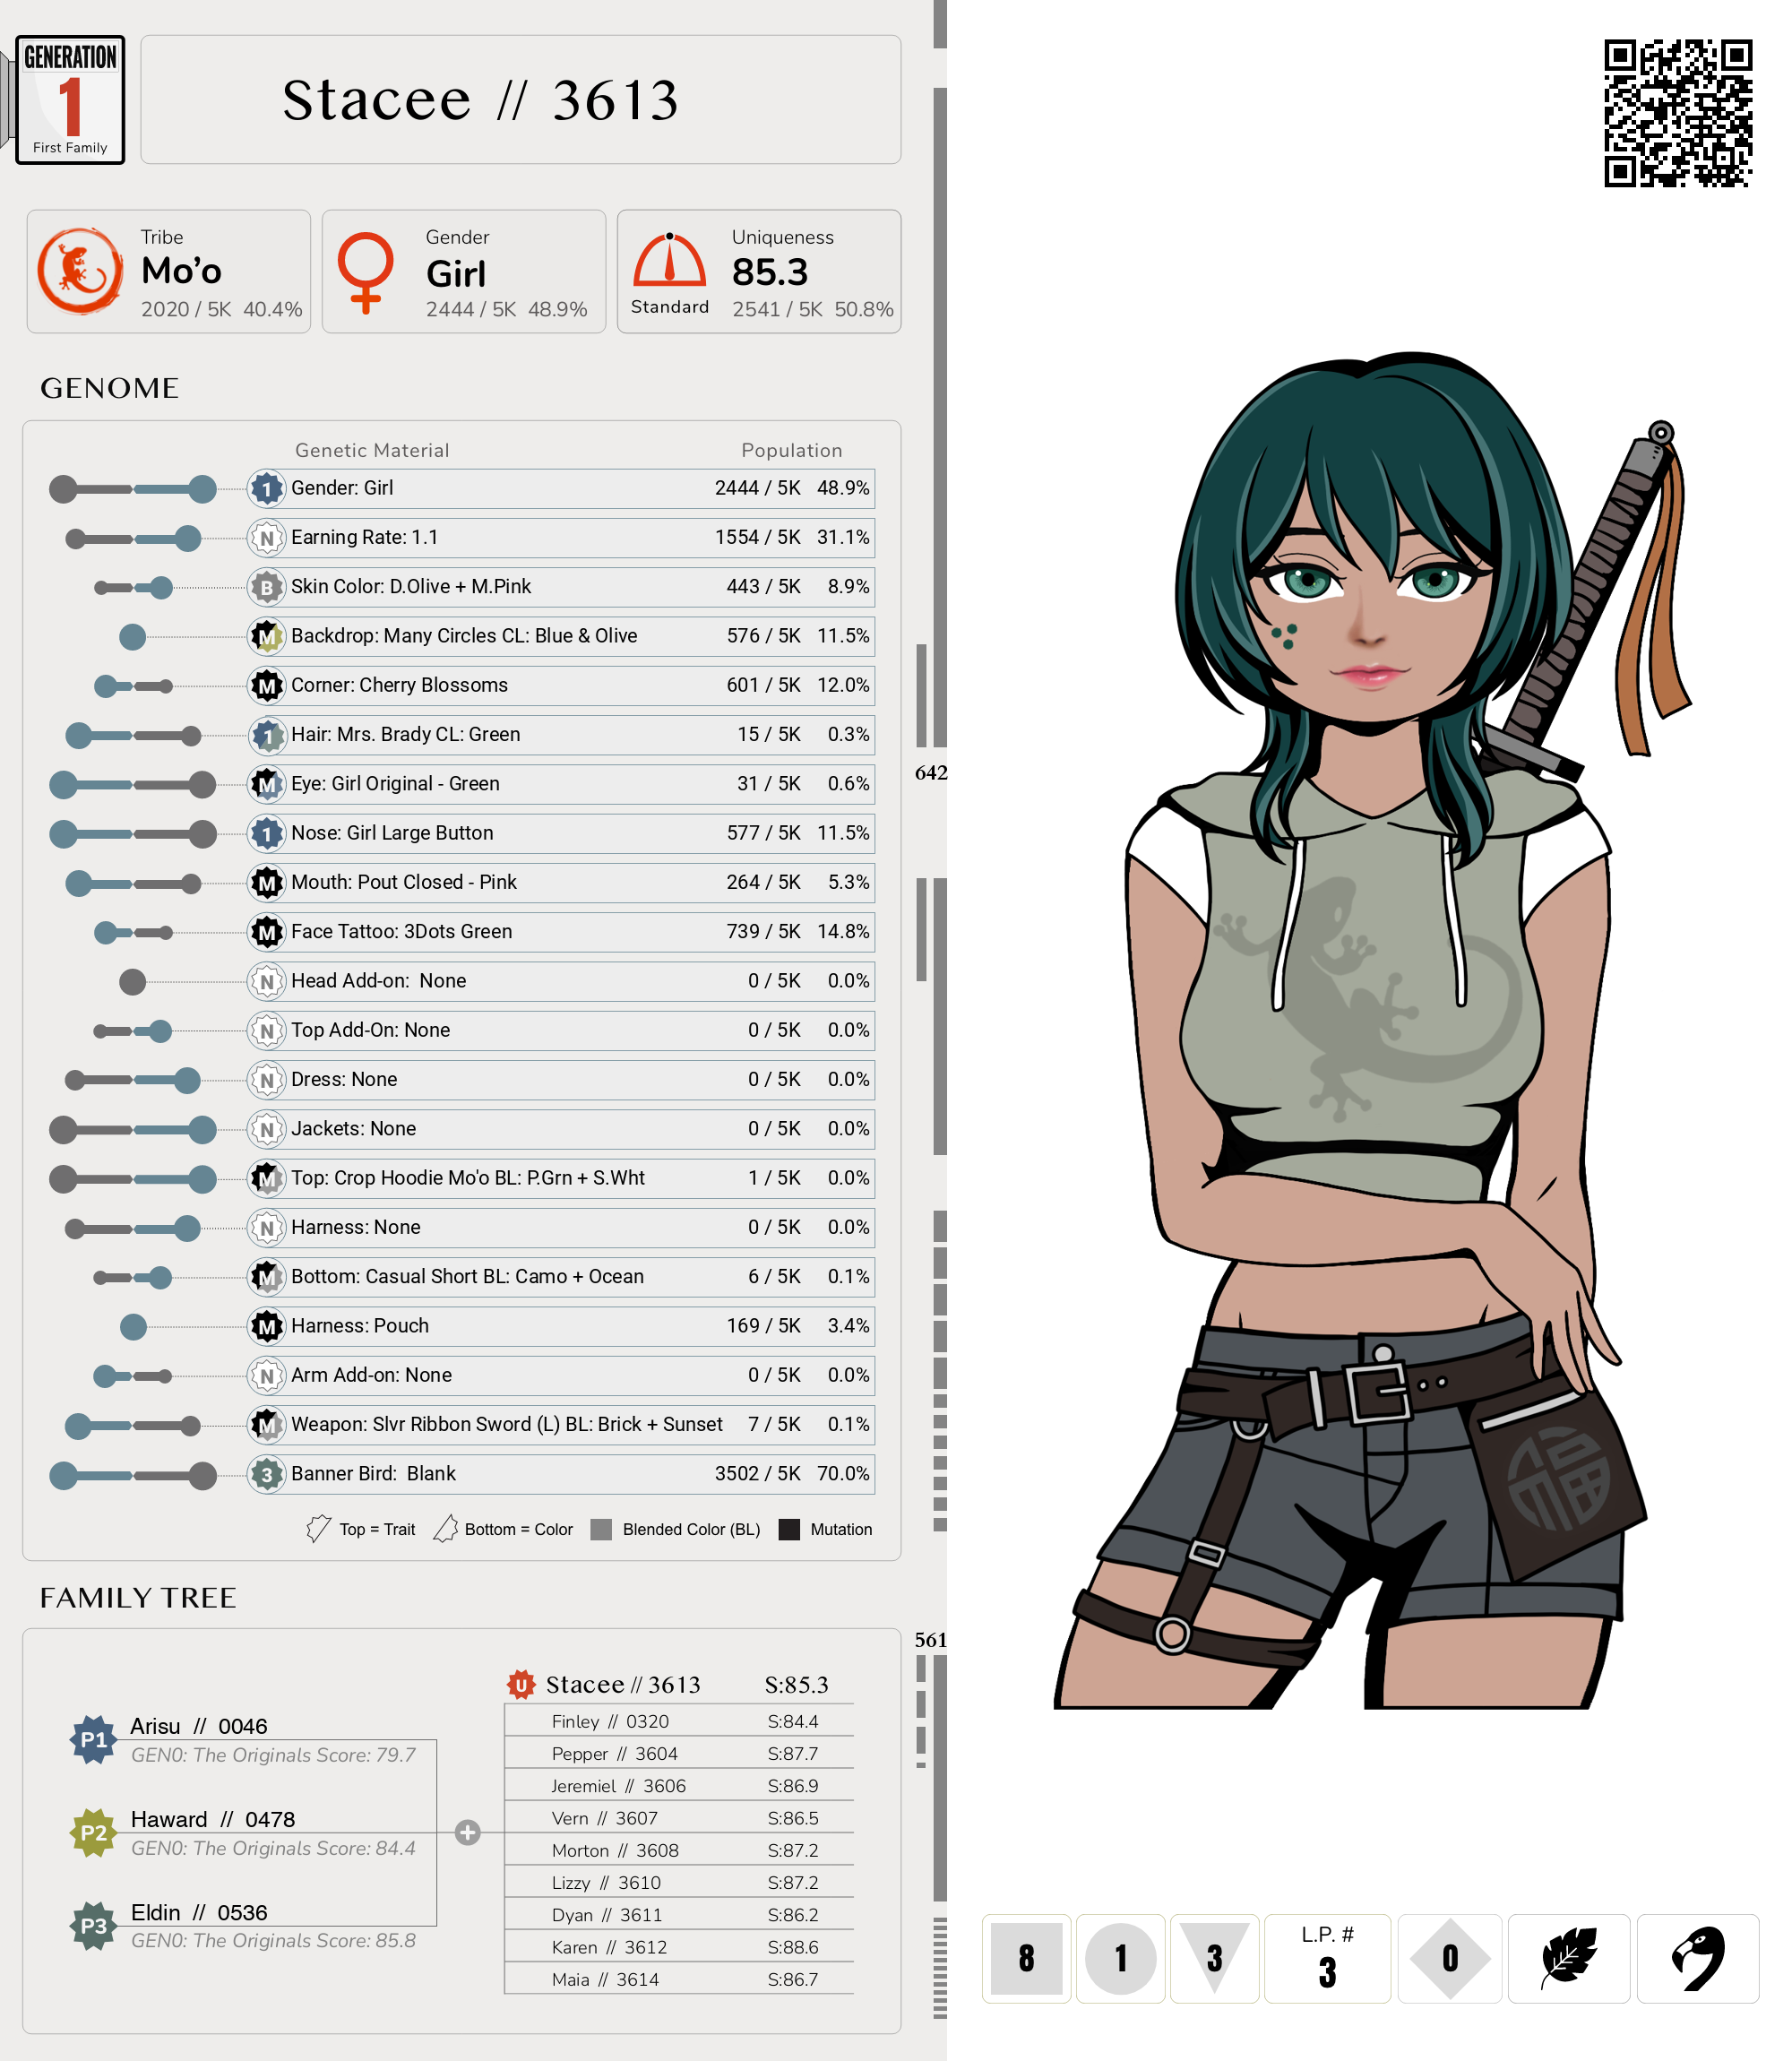Image resolution: width=1792 pixels, height=2061 pixels.
Task: Click the diamond tile showing 0
Action: click(x=1450, y=1959)
